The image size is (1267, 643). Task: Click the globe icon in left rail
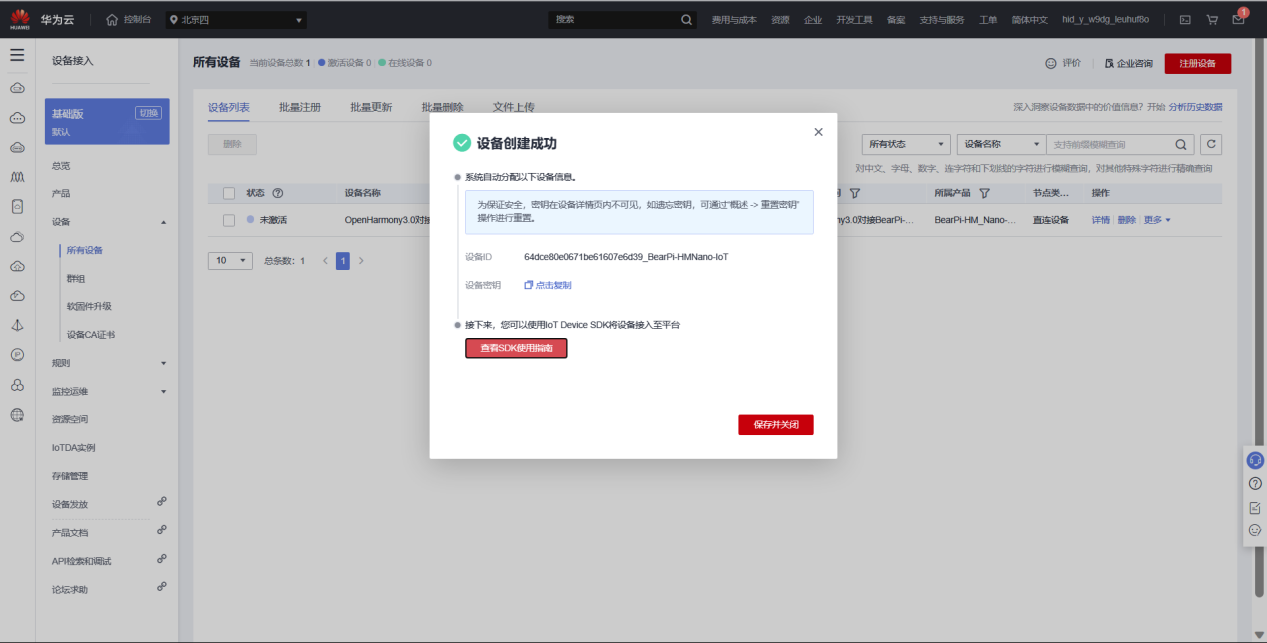pos(17,414)
